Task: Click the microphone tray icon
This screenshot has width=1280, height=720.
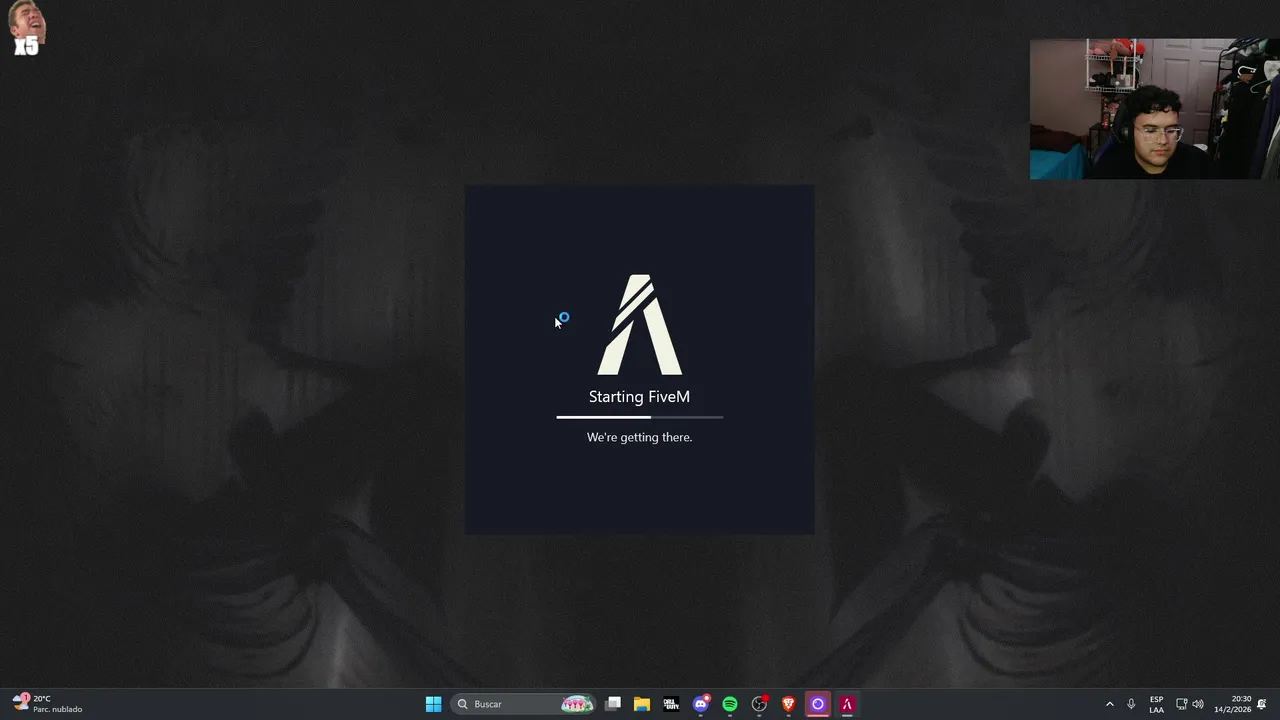Action: coord(1131,704)
